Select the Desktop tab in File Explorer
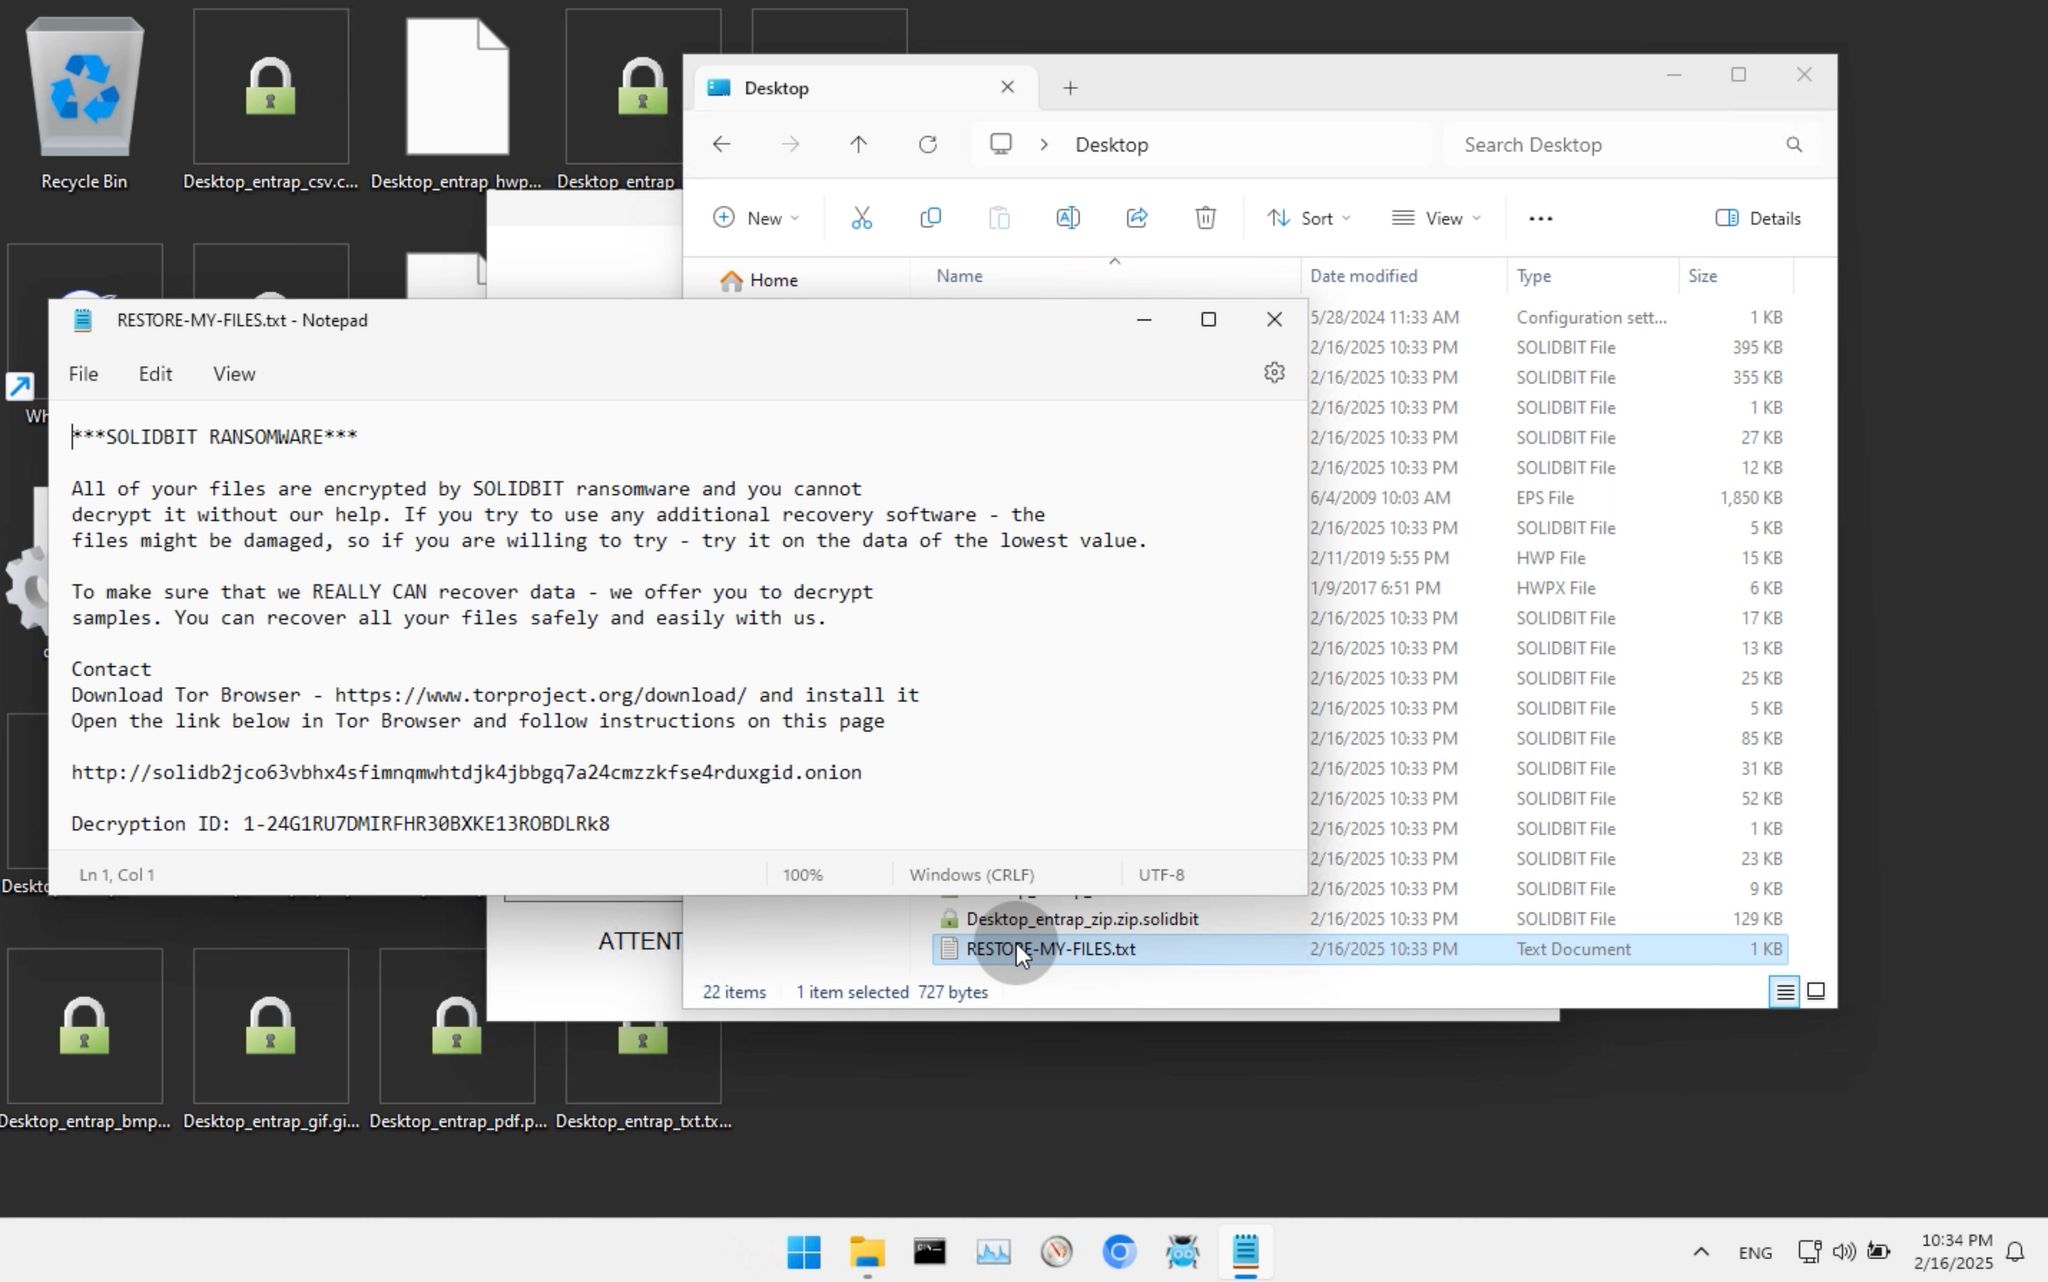2048x1282 pixels. coord(866,88)
